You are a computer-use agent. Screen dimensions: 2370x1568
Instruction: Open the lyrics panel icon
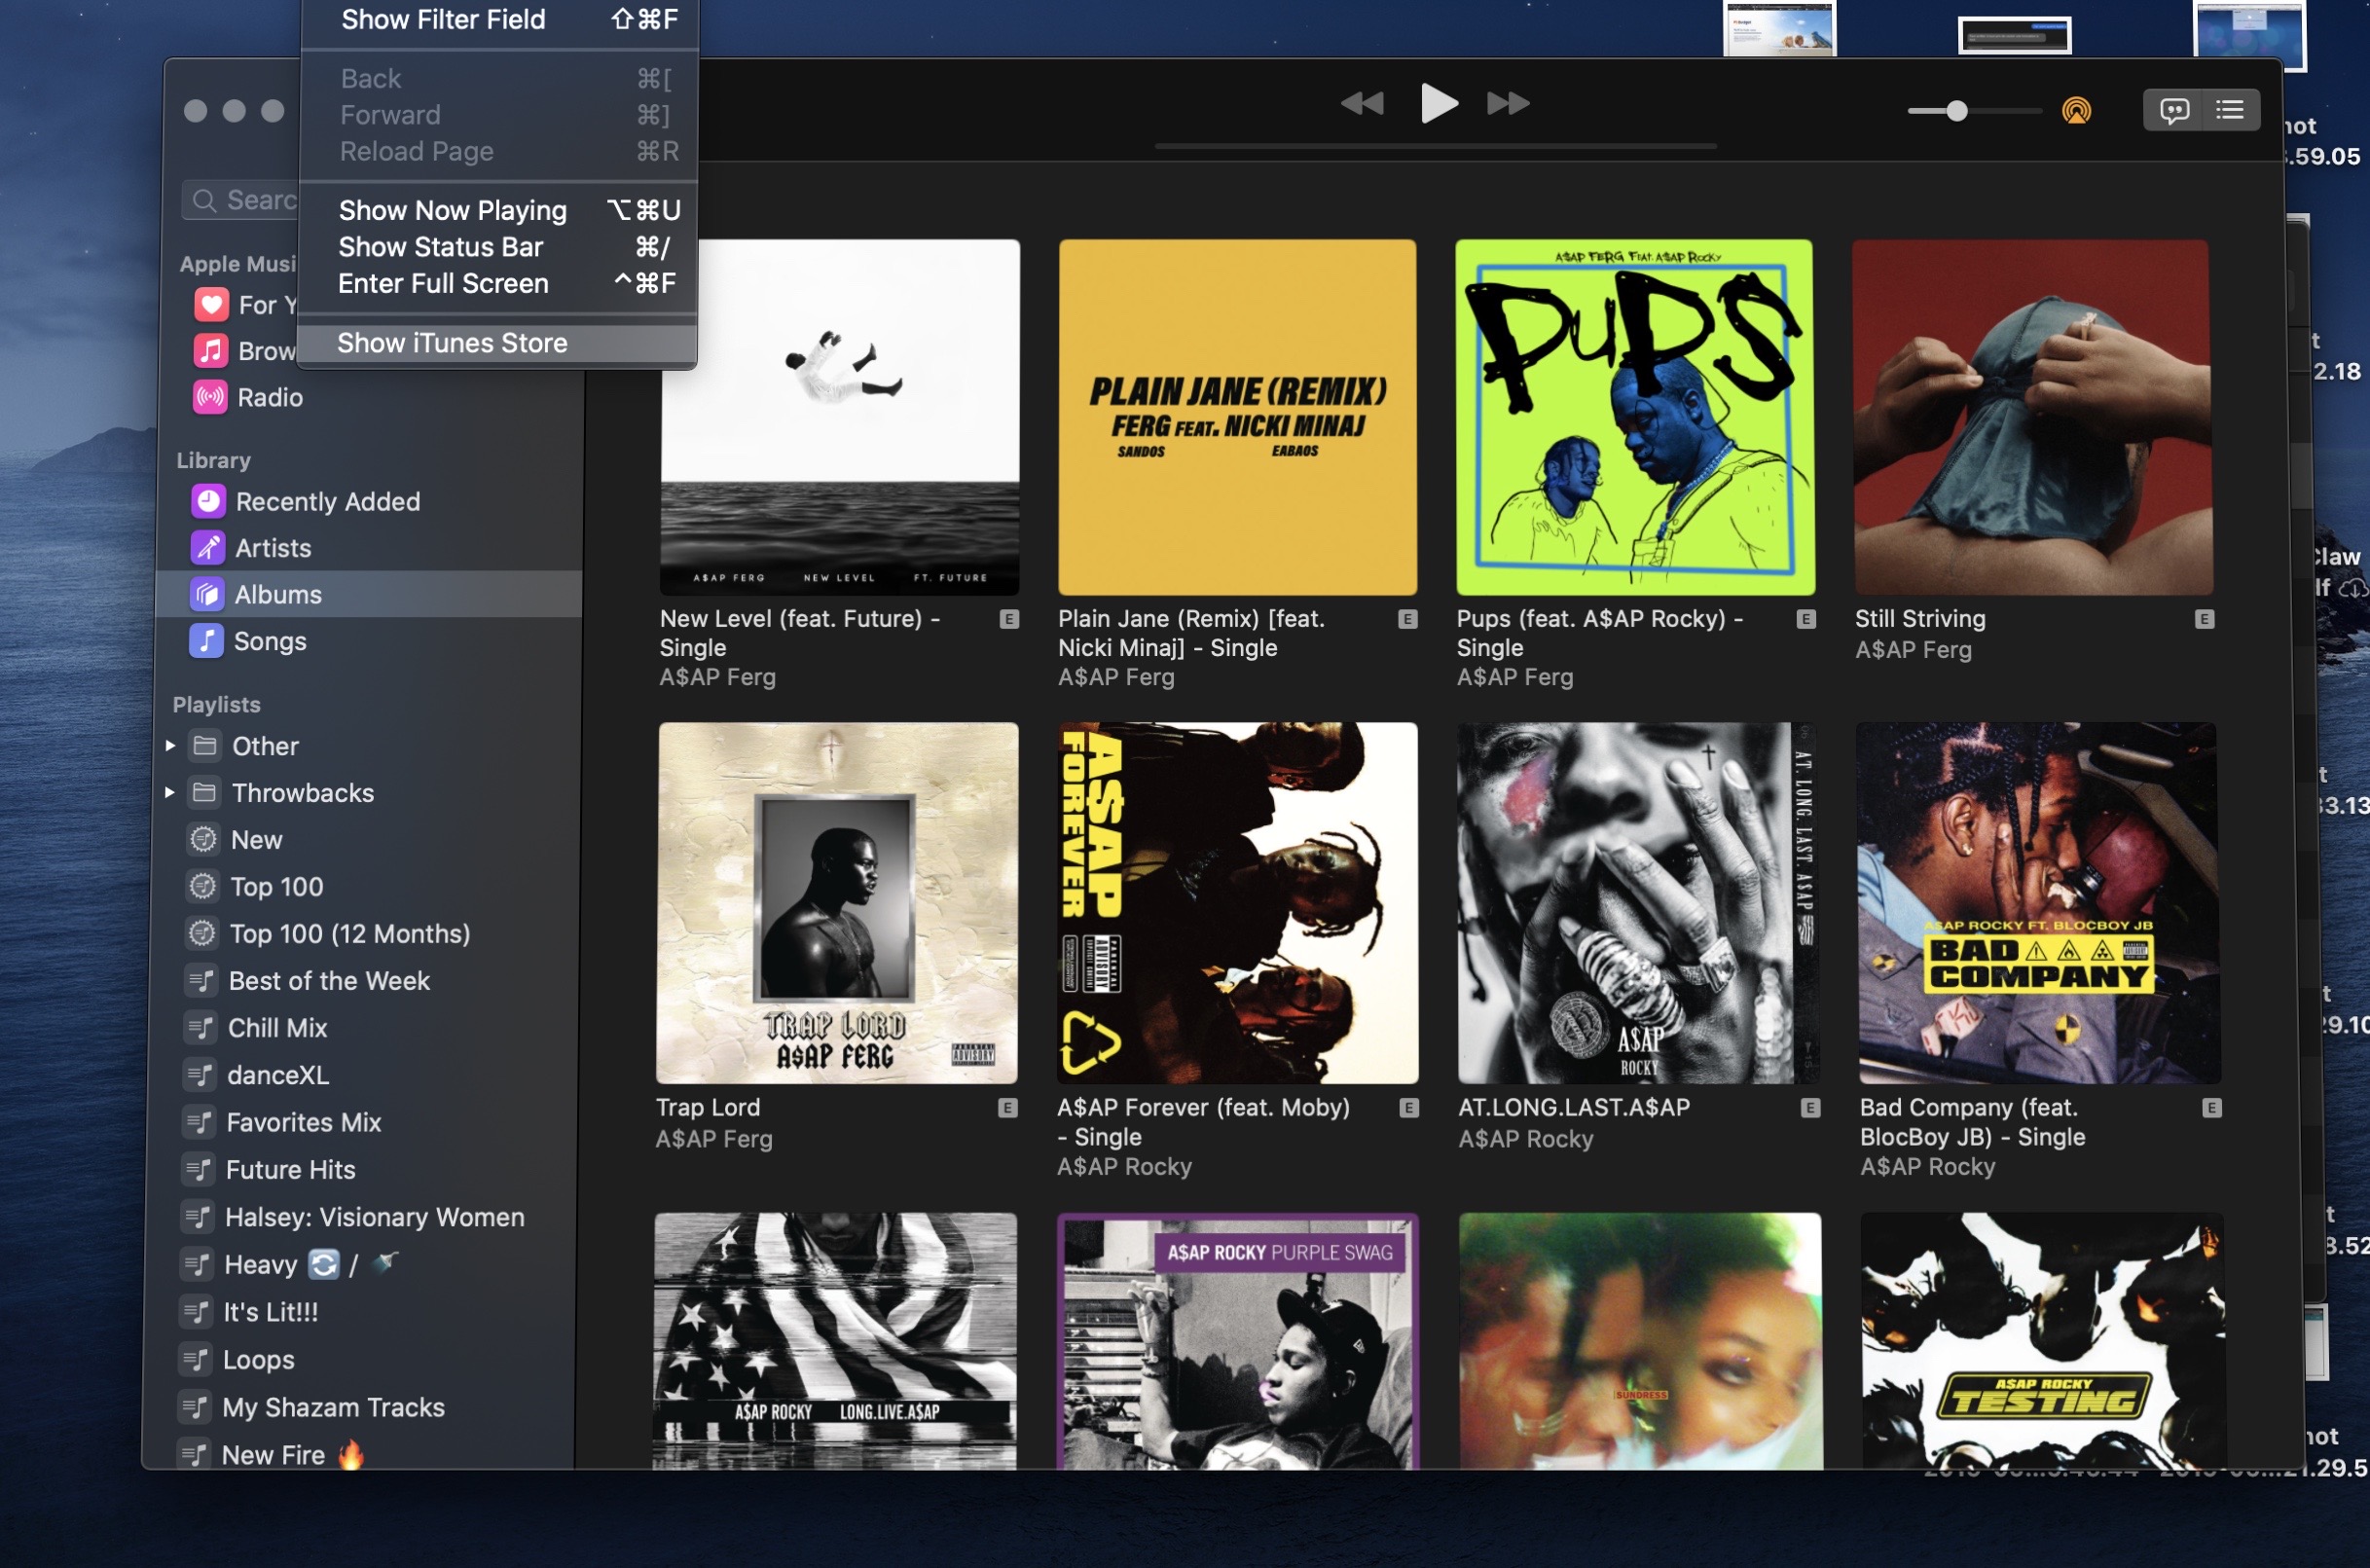tap(2174, 110)
